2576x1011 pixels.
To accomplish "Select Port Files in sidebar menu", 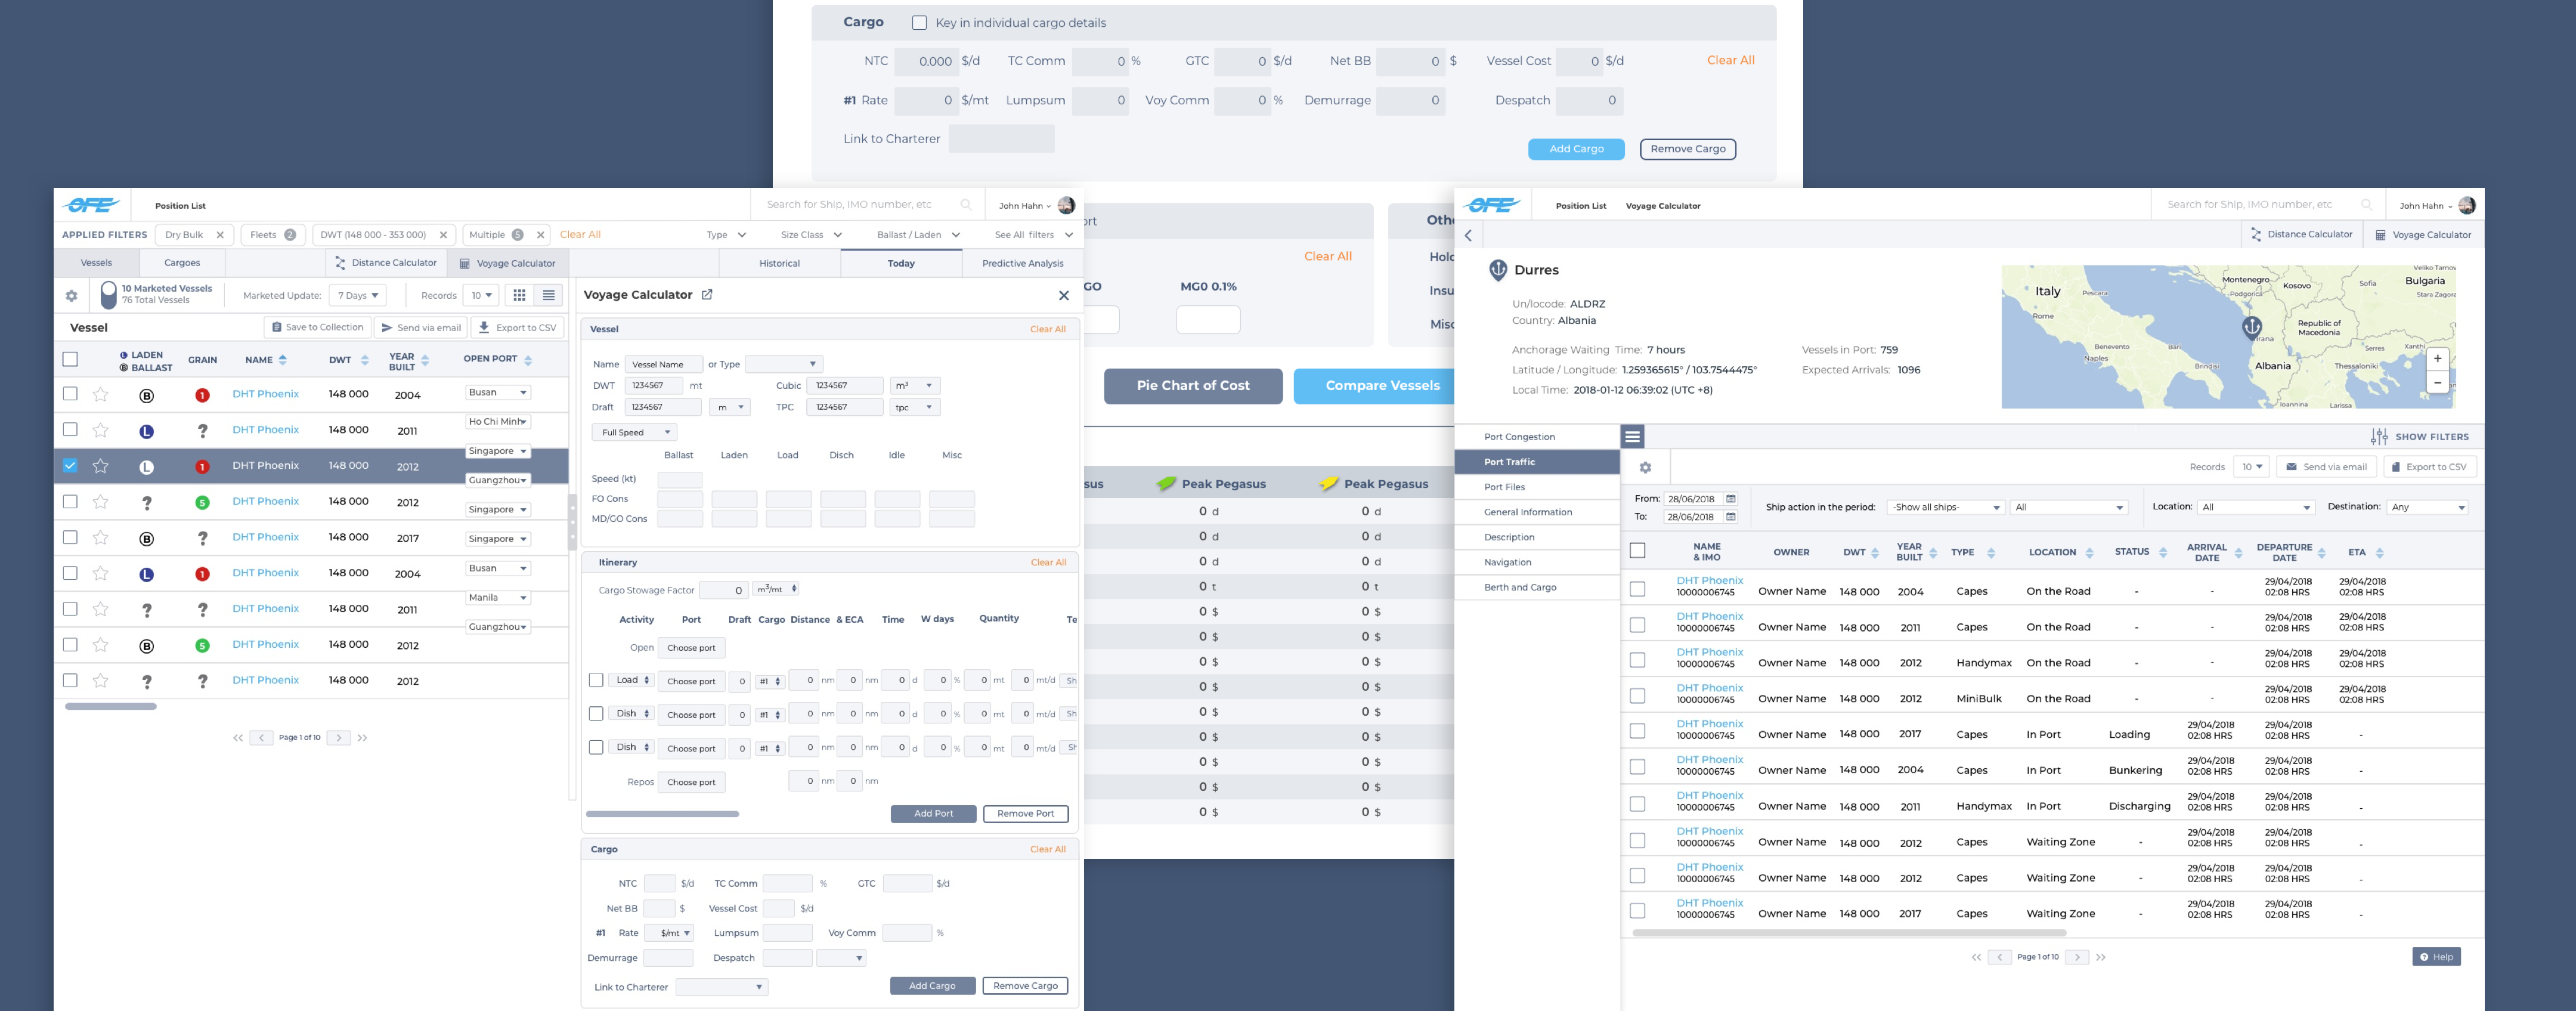I will pos(1504,487).
